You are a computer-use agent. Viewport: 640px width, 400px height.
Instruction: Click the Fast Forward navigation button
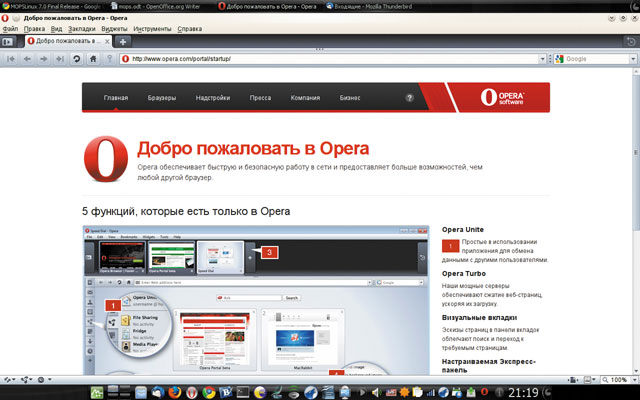click(x=60, y=59)
